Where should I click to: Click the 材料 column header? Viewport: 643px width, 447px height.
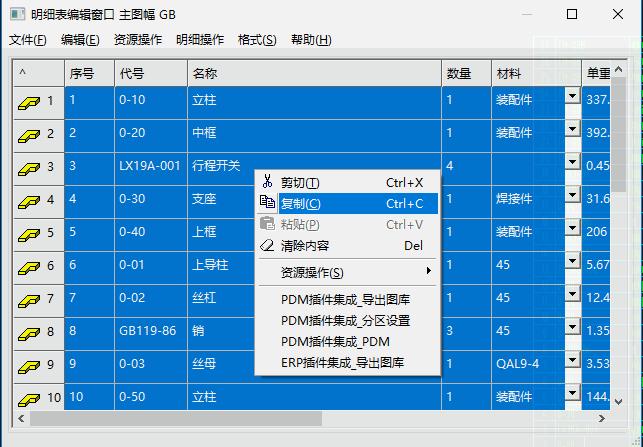tap(536, 73)
